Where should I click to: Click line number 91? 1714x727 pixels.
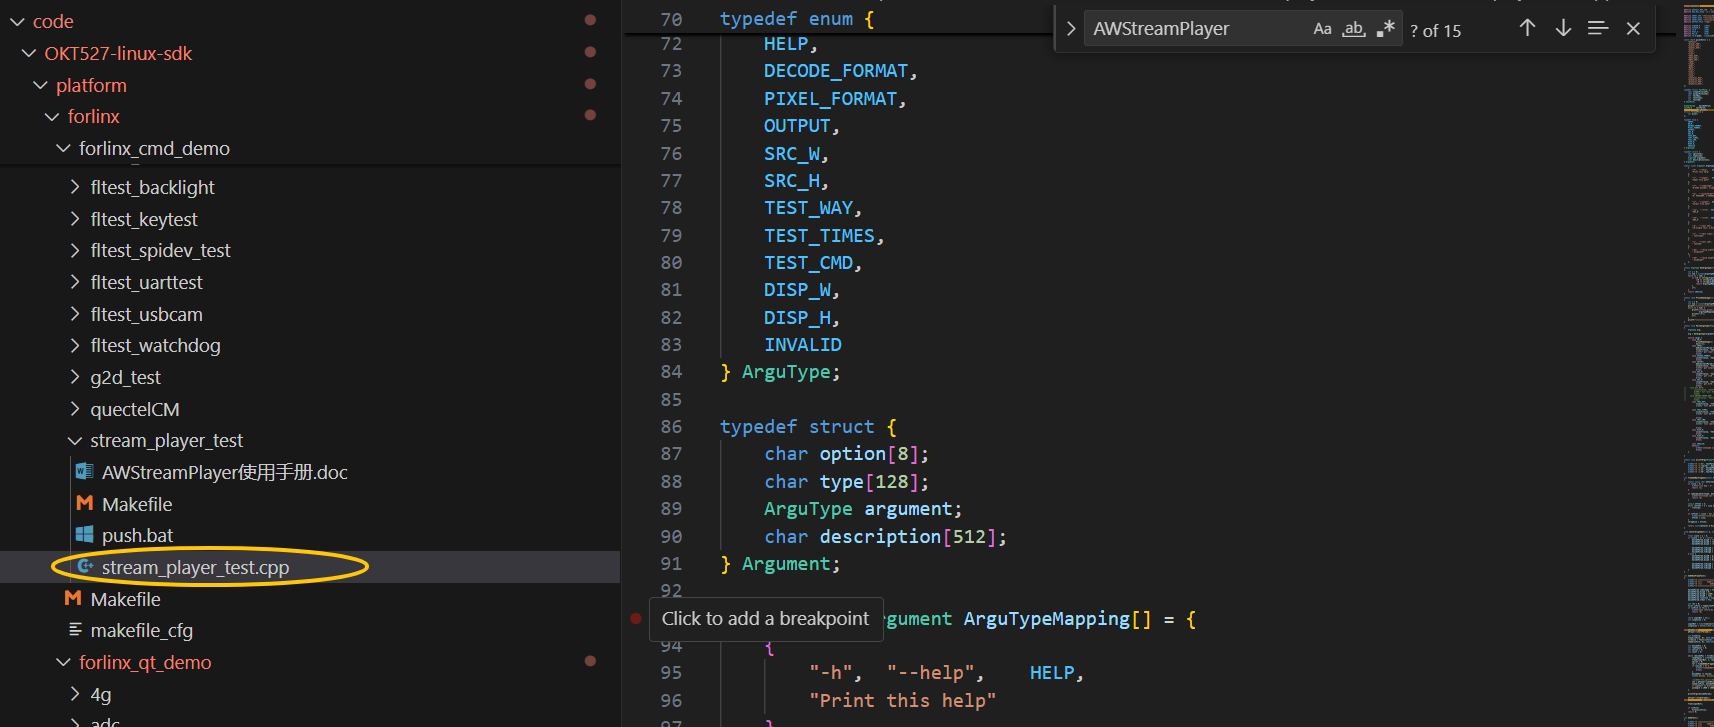pyautogui.click(x=671, y=564)
